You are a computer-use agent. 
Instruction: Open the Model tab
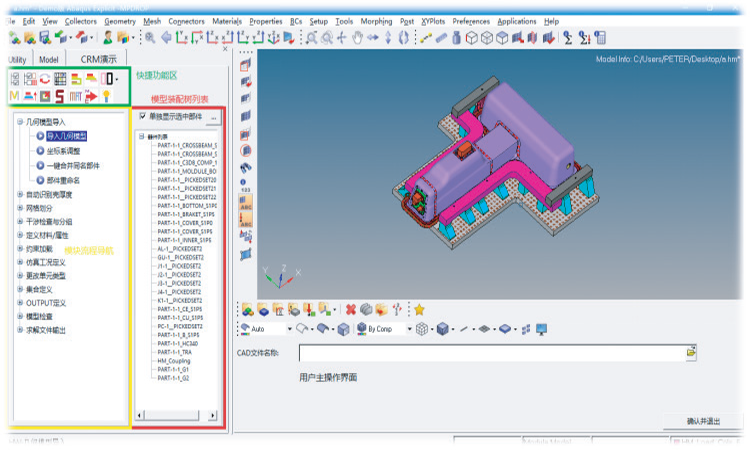coord(48,59)
